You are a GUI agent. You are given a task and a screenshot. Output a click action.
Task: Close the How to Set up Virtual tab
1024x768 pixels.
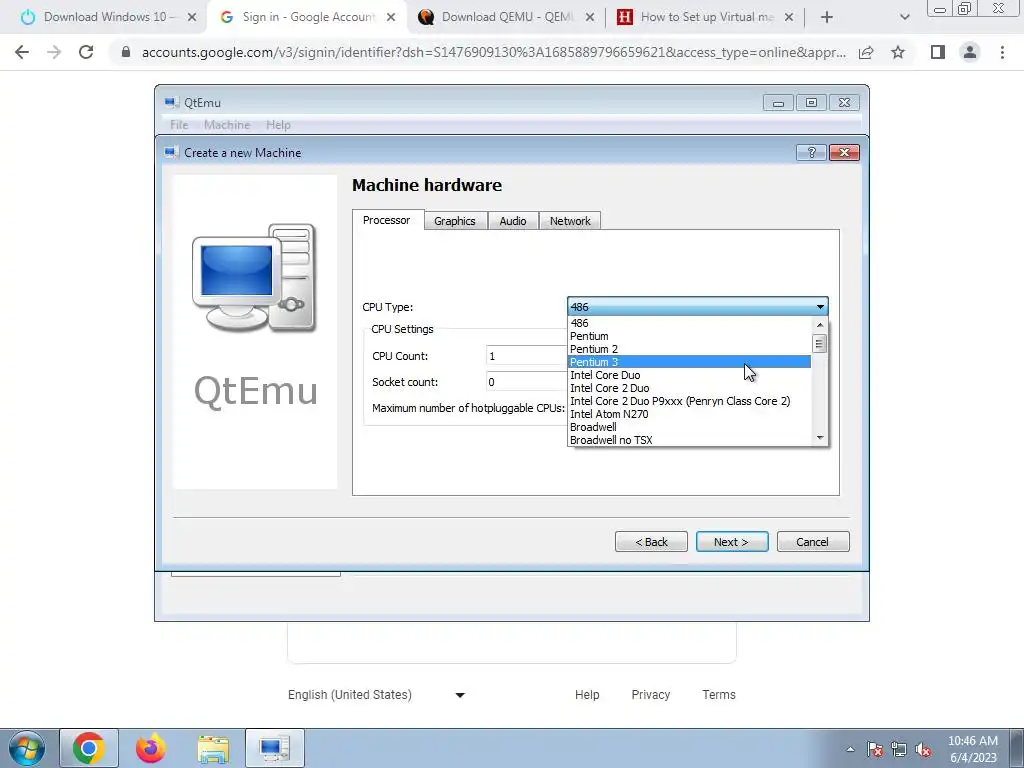point(789,17)
